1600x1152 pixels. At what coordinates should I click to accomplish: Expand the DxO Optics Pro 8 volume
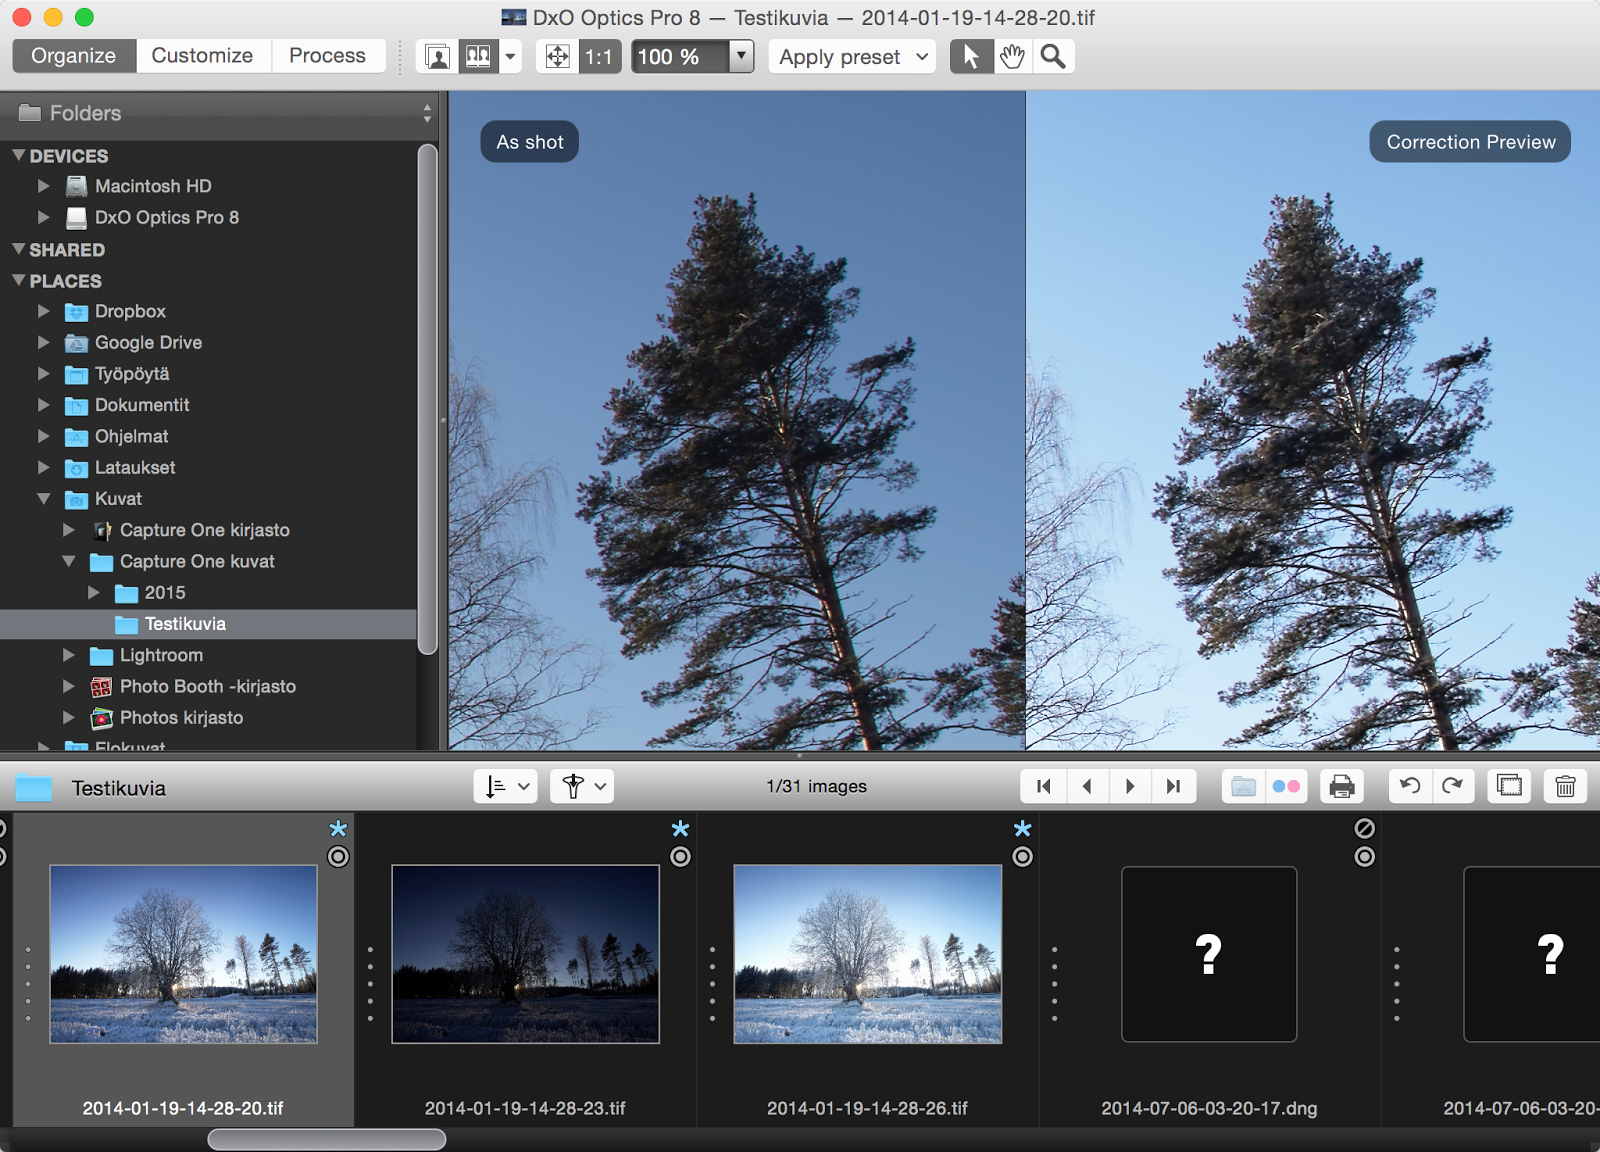pos(43,217)
